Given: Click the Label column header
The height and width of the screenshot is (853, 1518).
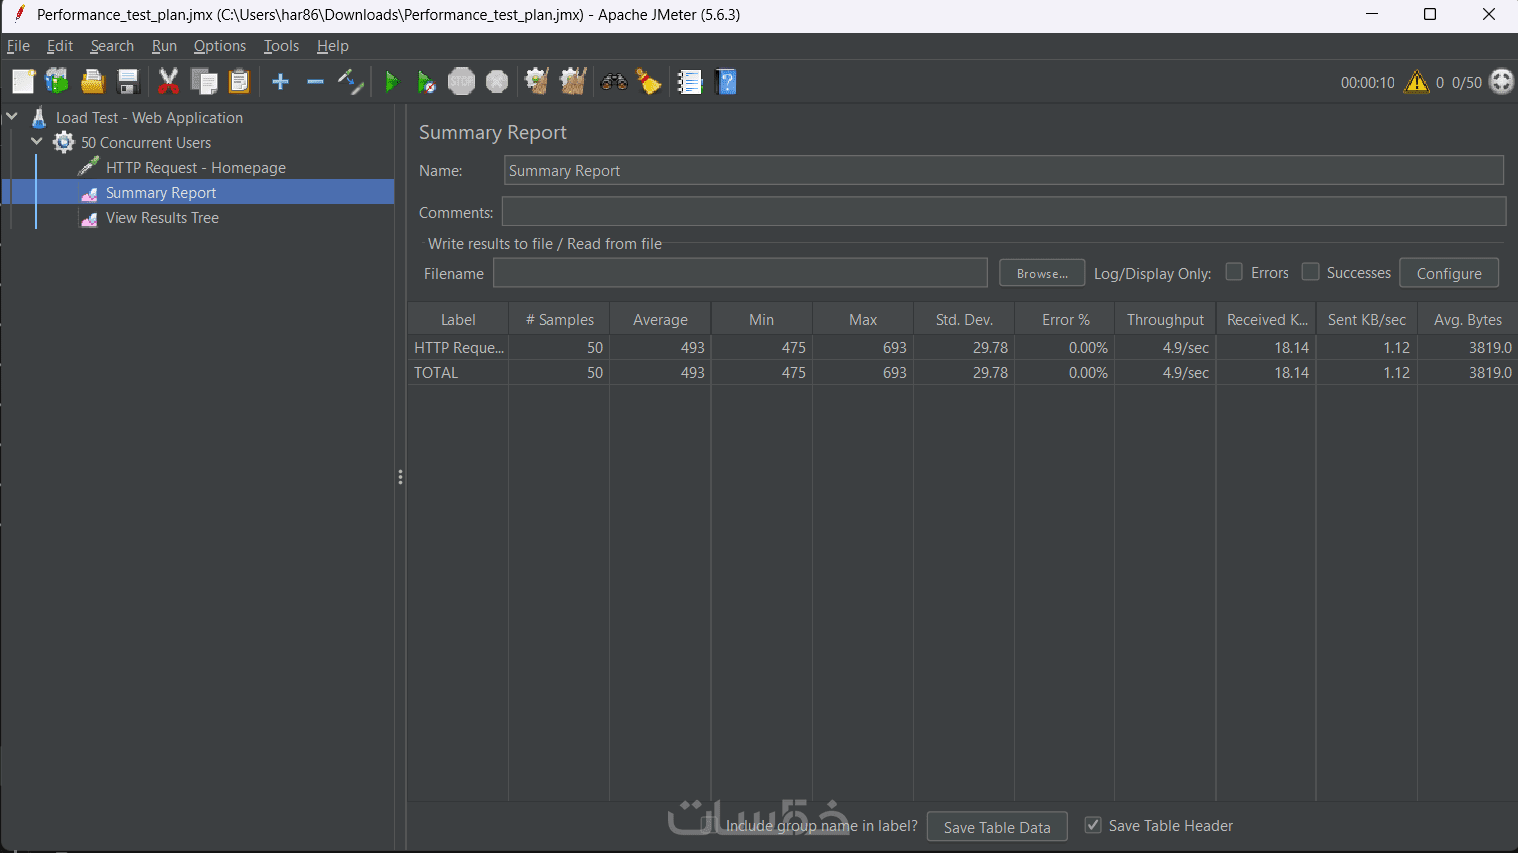Looking at the screenshot, I should (458, 319).
